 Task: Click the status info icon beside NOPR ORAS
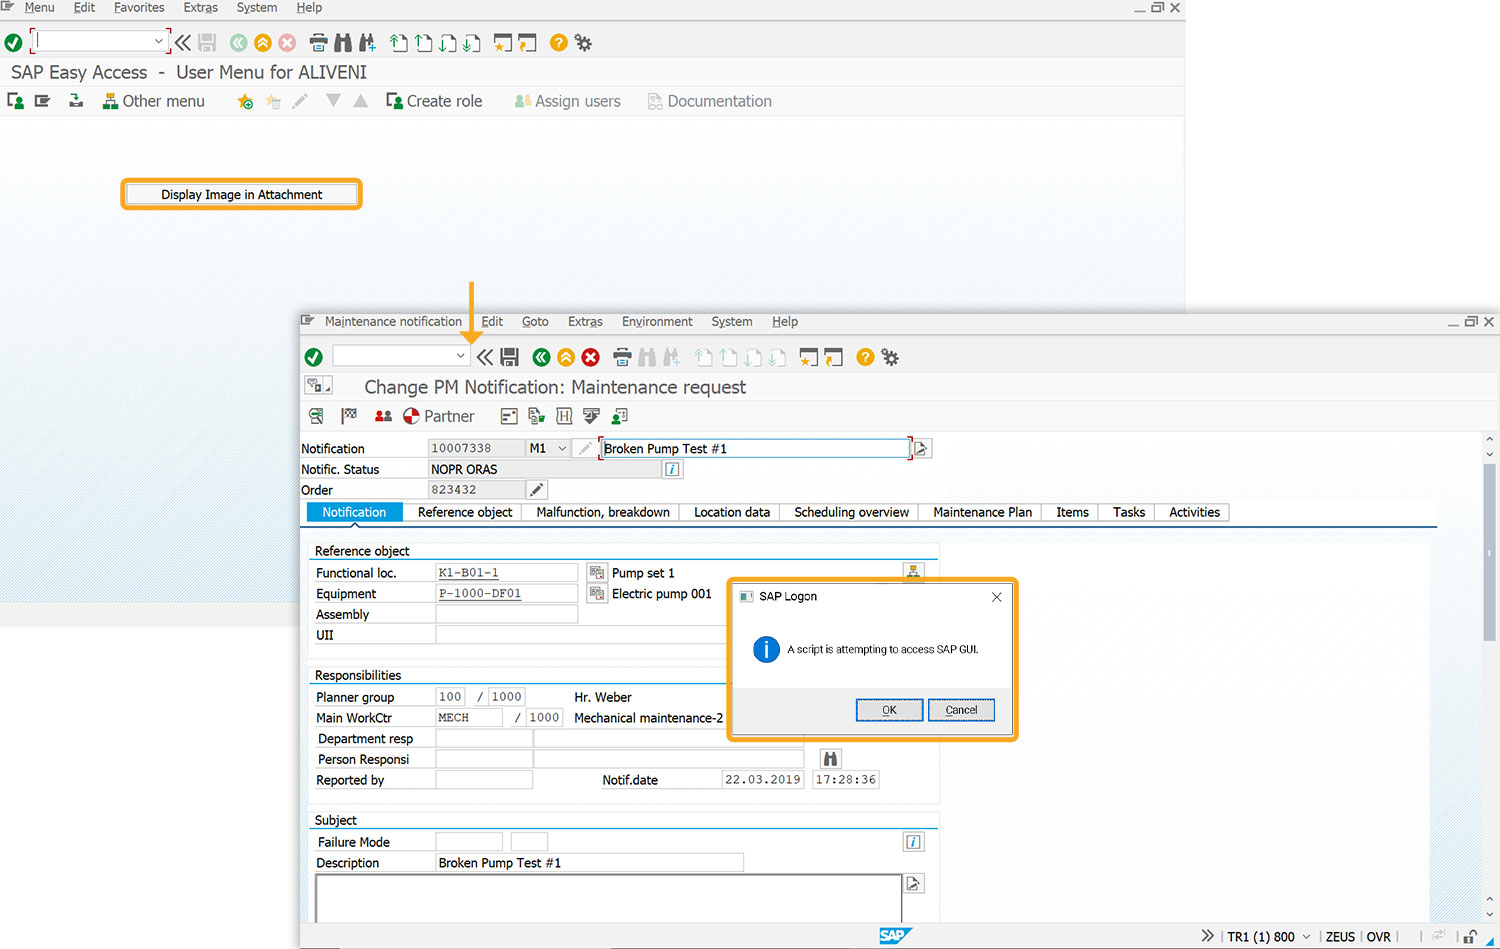coord(672,469)
